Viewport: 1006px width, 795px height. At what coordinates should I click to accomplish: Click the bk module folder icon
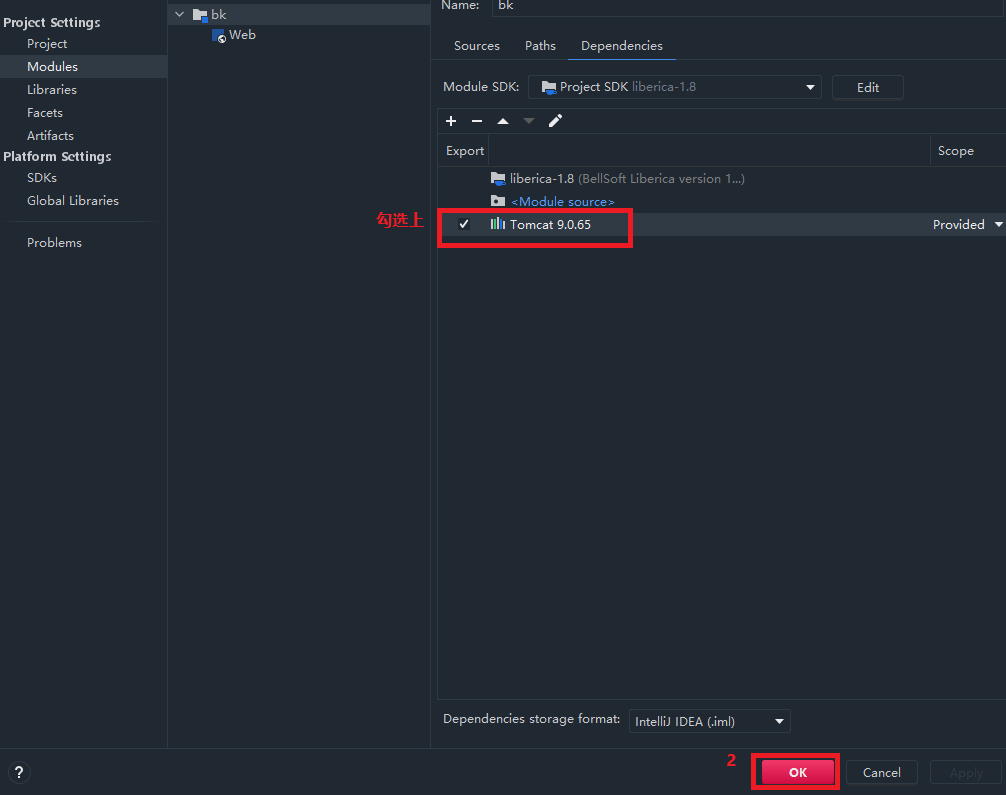tap(200, 15)
